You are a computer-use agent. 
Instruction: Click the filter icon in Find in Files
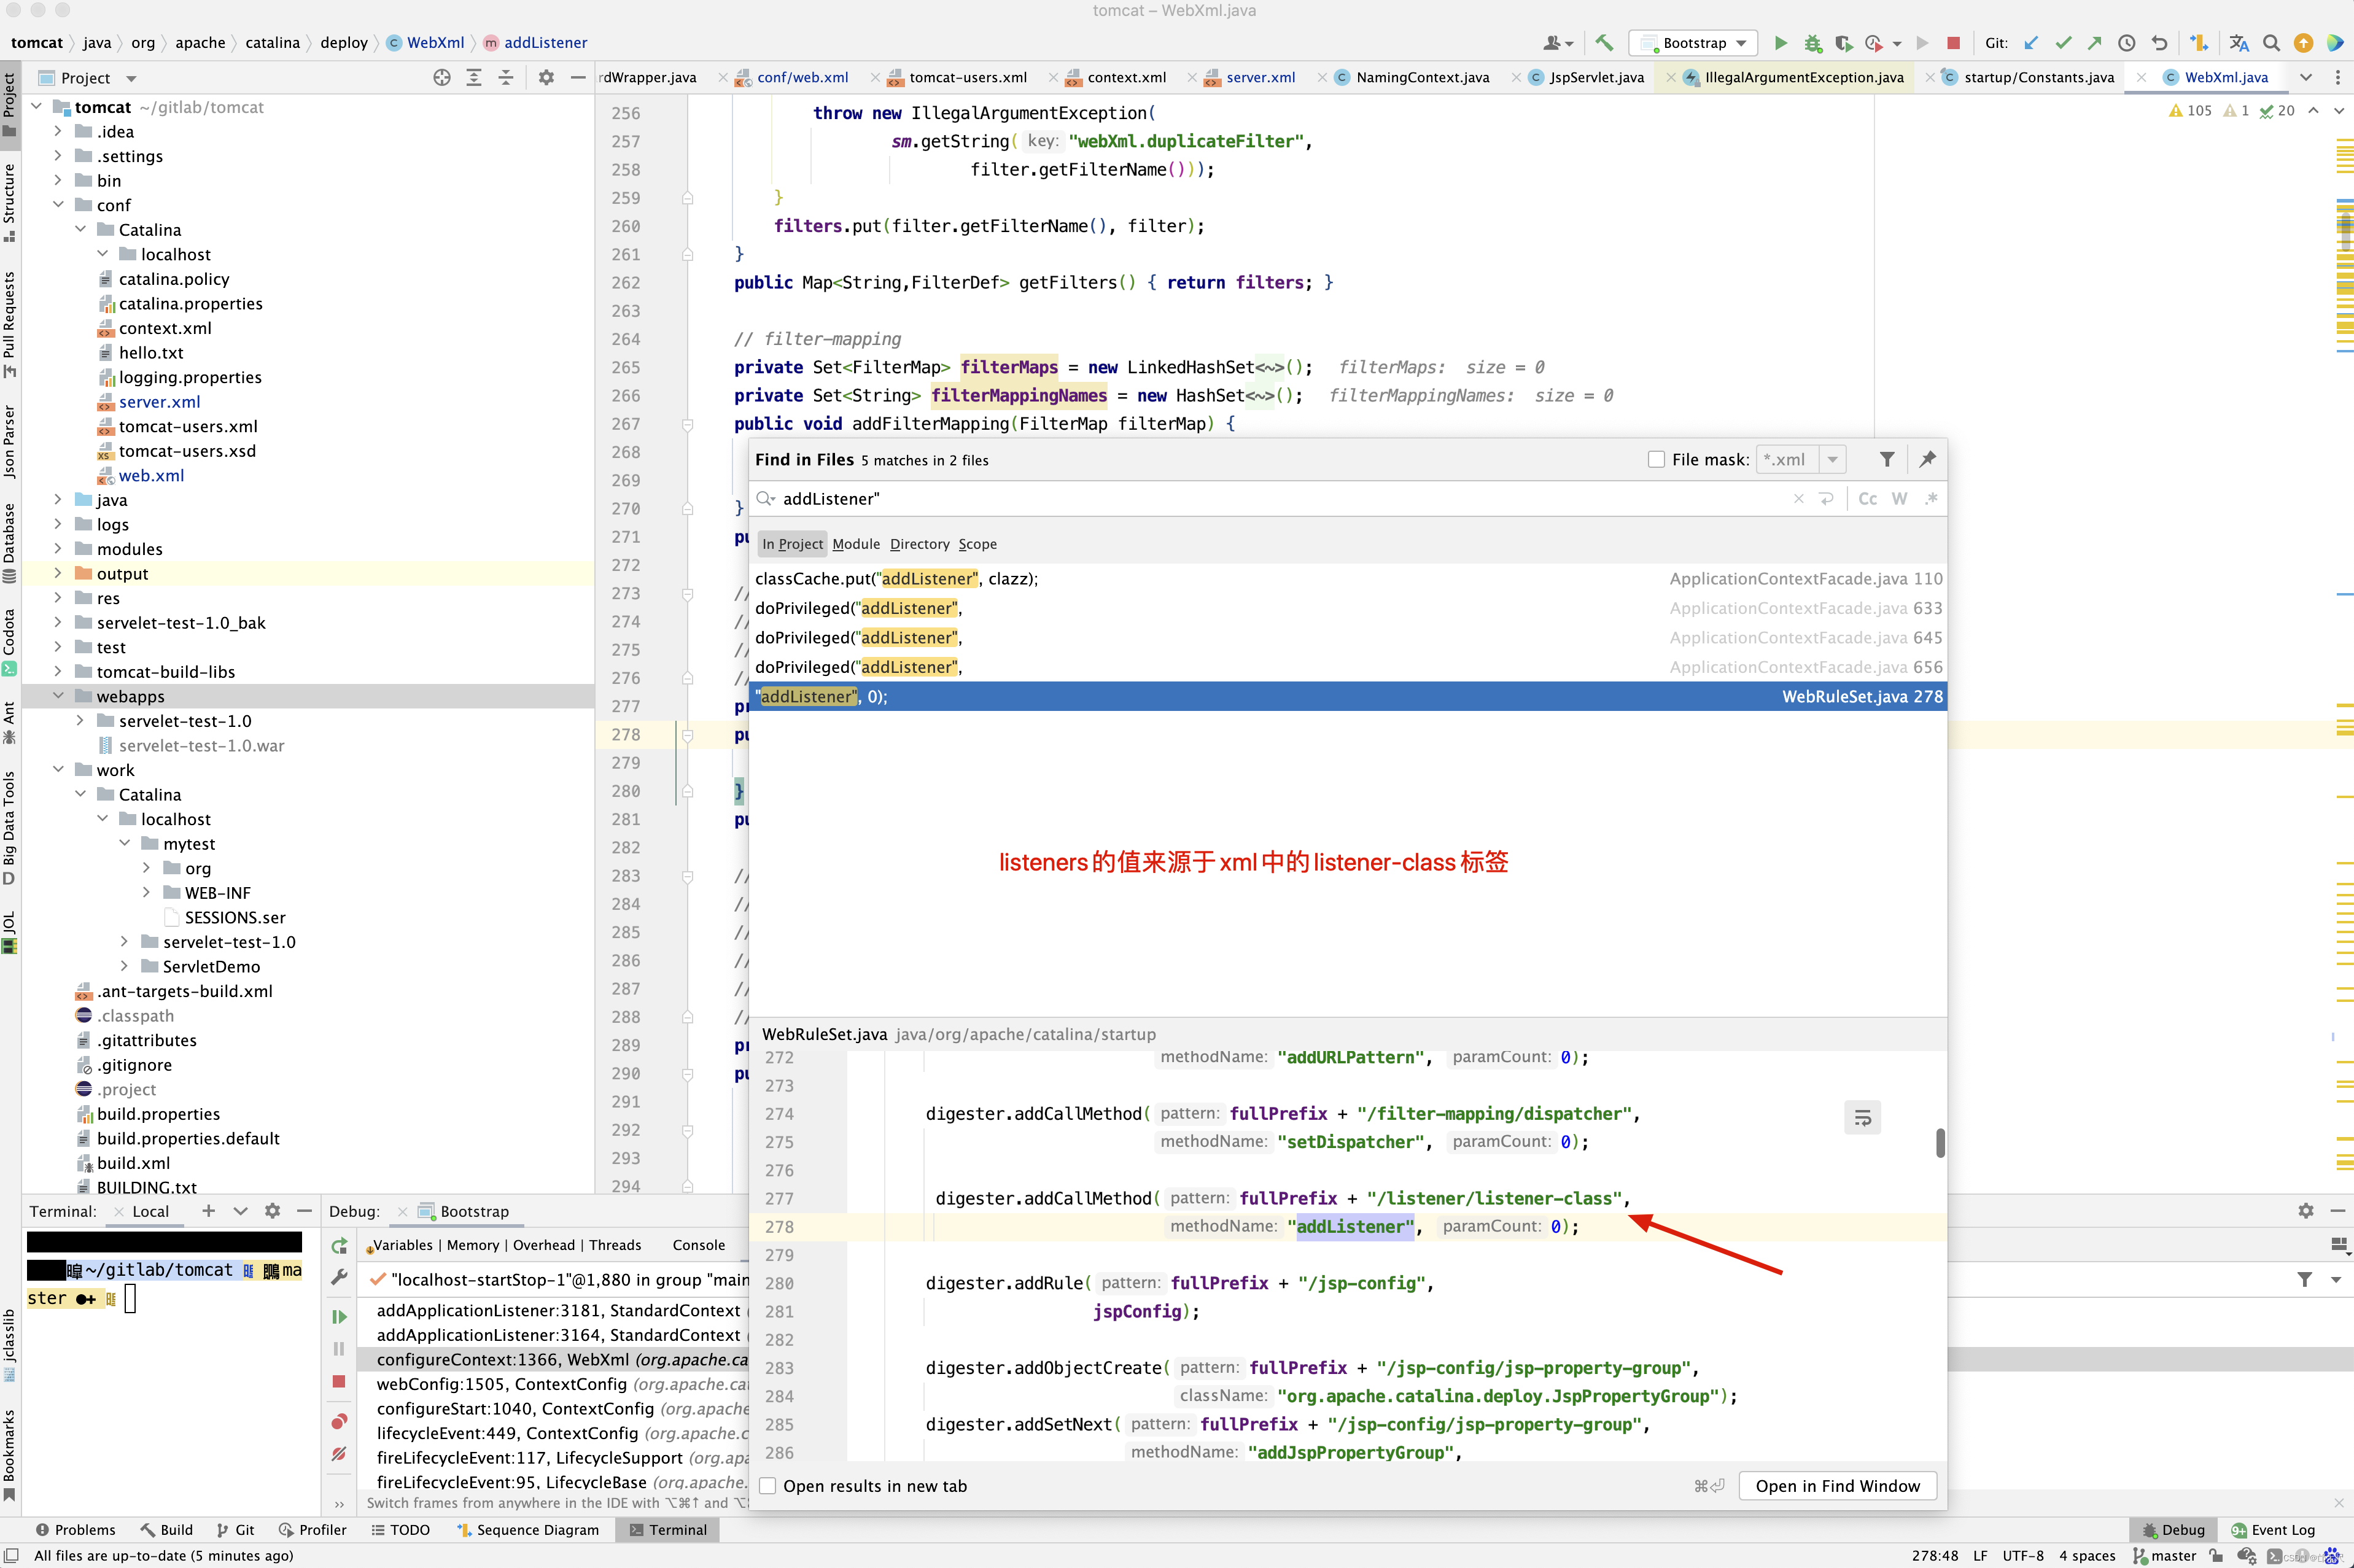(x=1886, y=459)
